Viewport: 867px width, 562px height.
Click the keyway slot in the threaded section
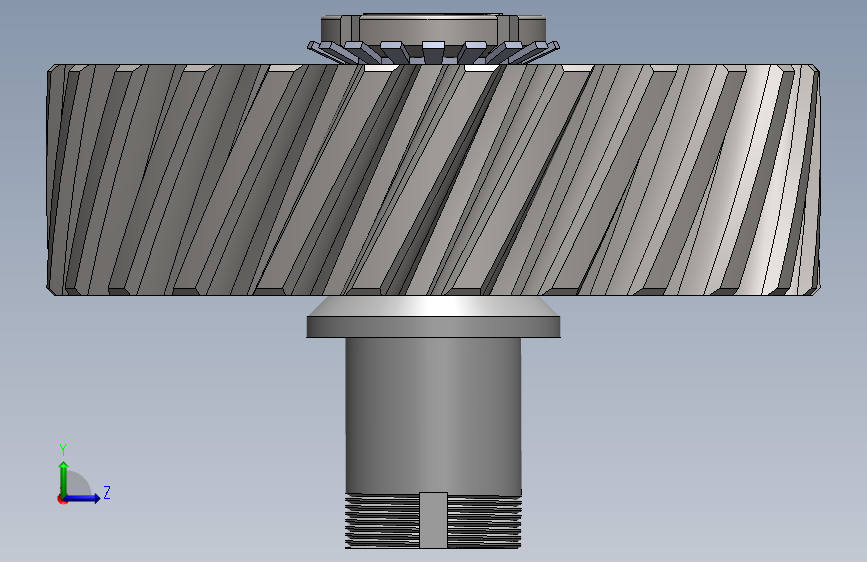point(434,520)
